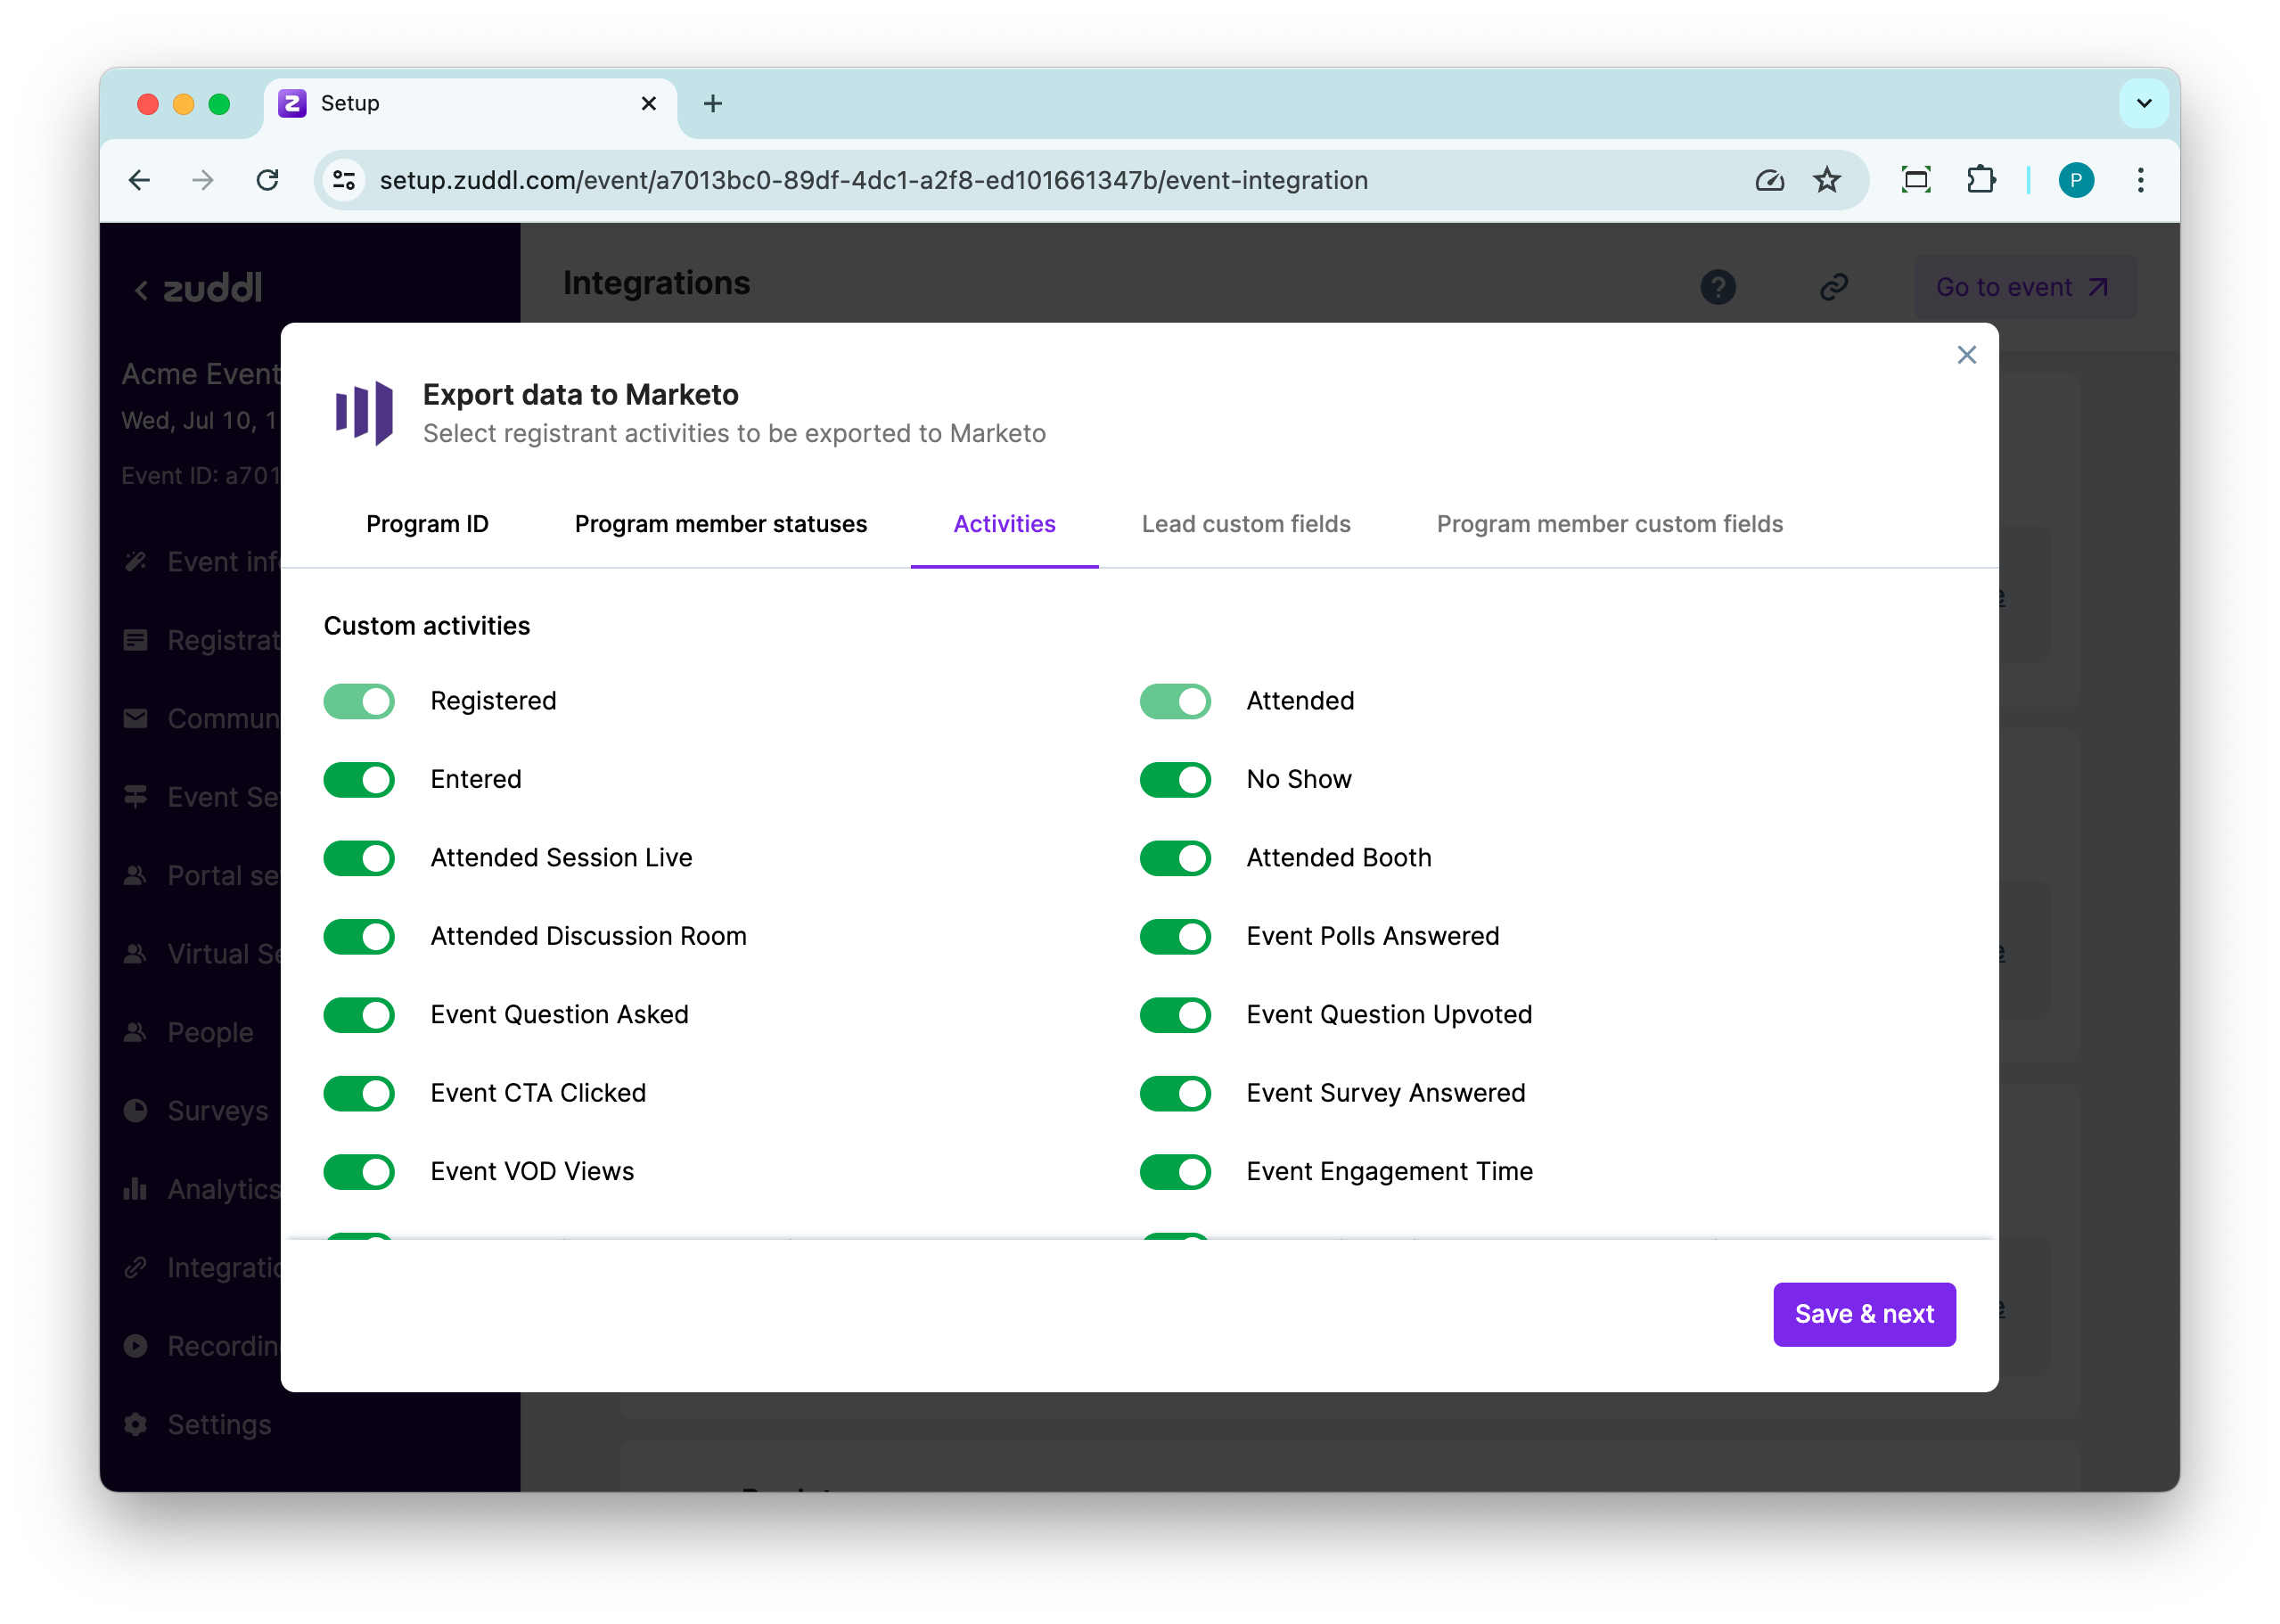Switch off Event VOD Views toggle
2280x1624 pixels.
click(359, 1172)
